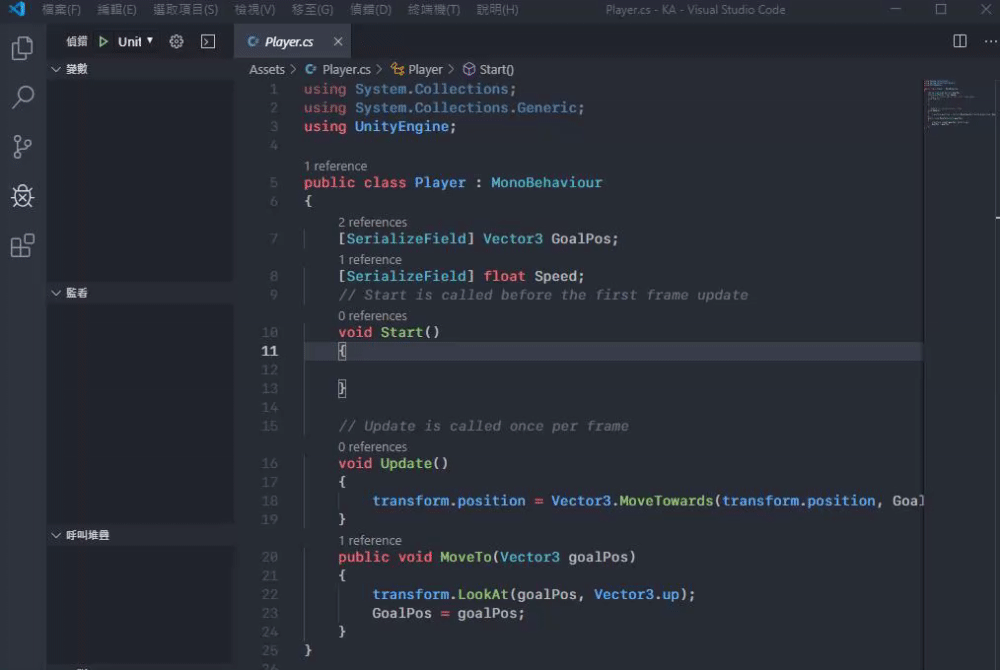
Task: Click the Start method name on line 10
Action: pos(402,332)
